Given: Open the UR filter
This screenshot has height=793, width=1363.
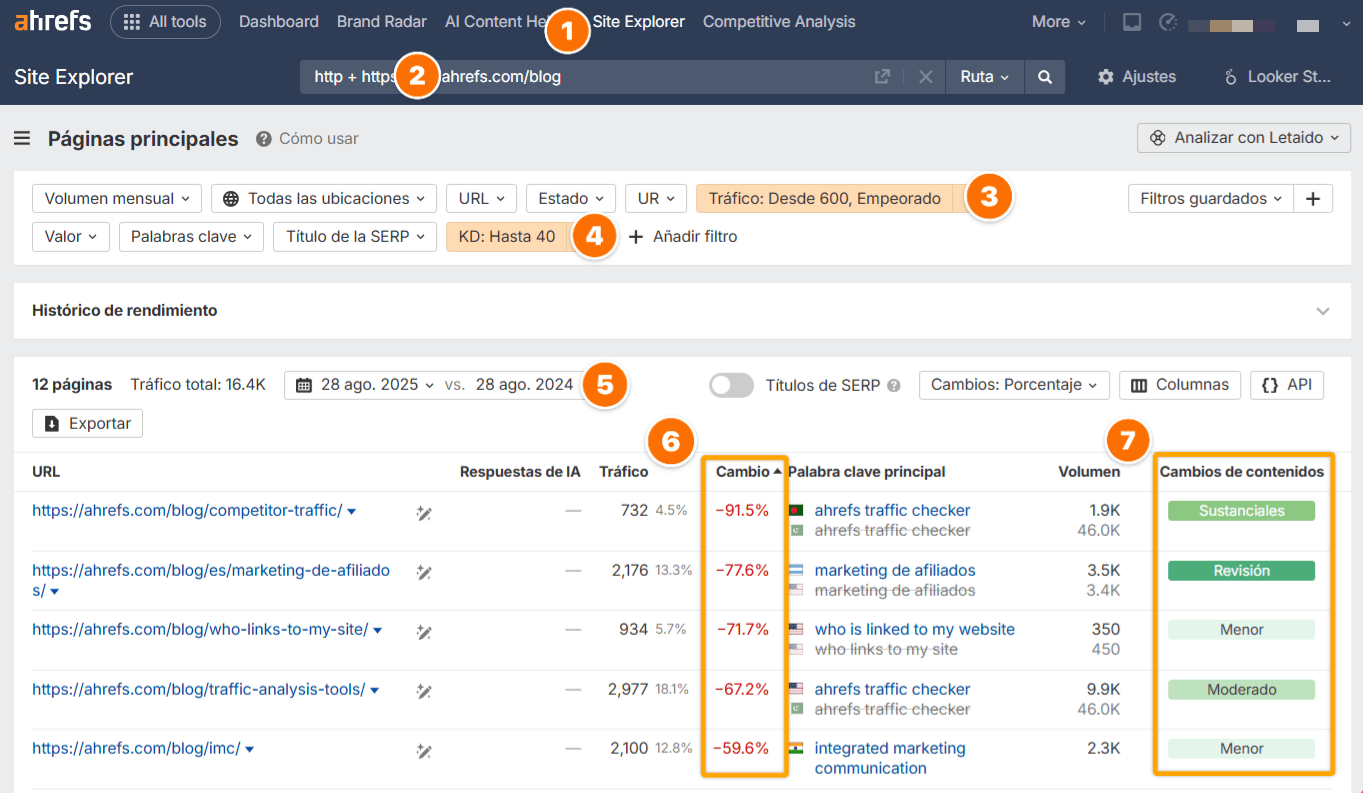Looking at the screenshot, I should pos(656,198).
